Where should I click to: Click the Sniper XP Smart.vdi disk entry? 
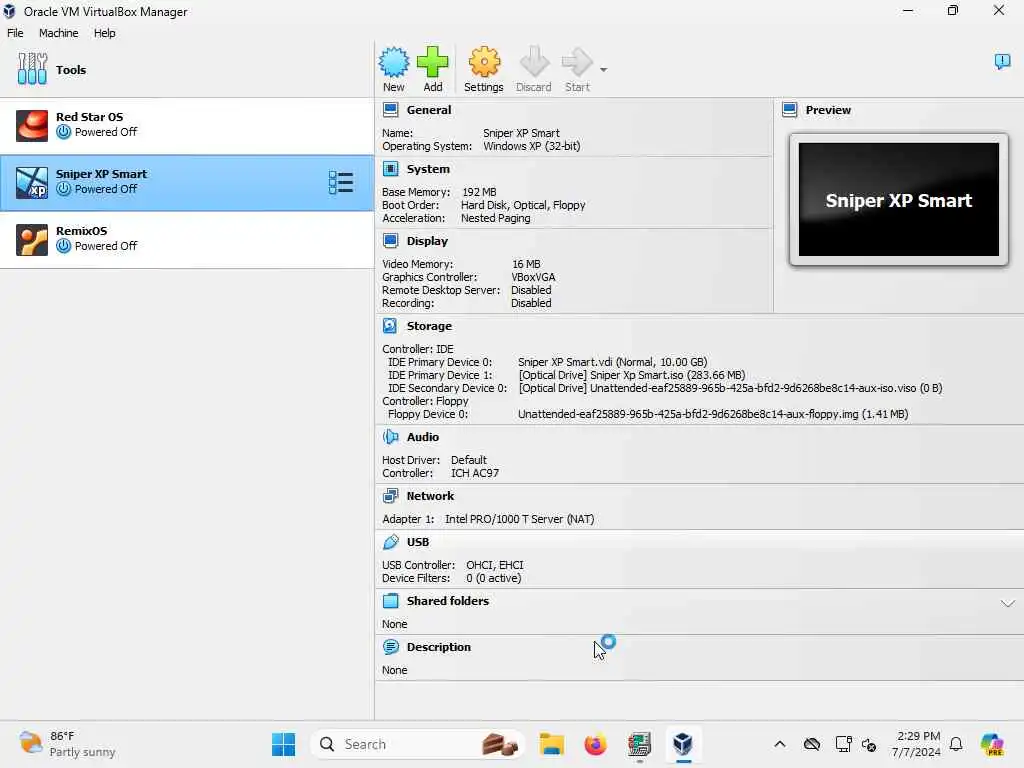pyautogui.click(x=613, y=362)
